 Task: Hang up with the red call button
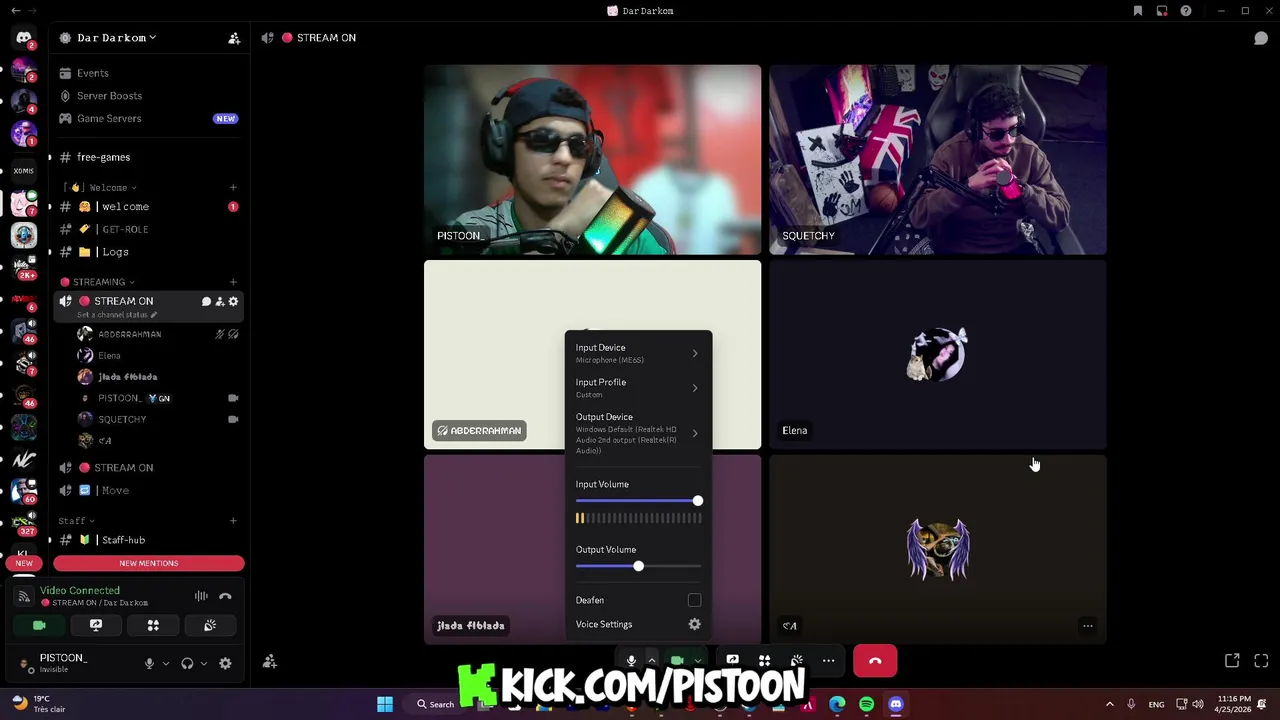(x=875, y=660)
